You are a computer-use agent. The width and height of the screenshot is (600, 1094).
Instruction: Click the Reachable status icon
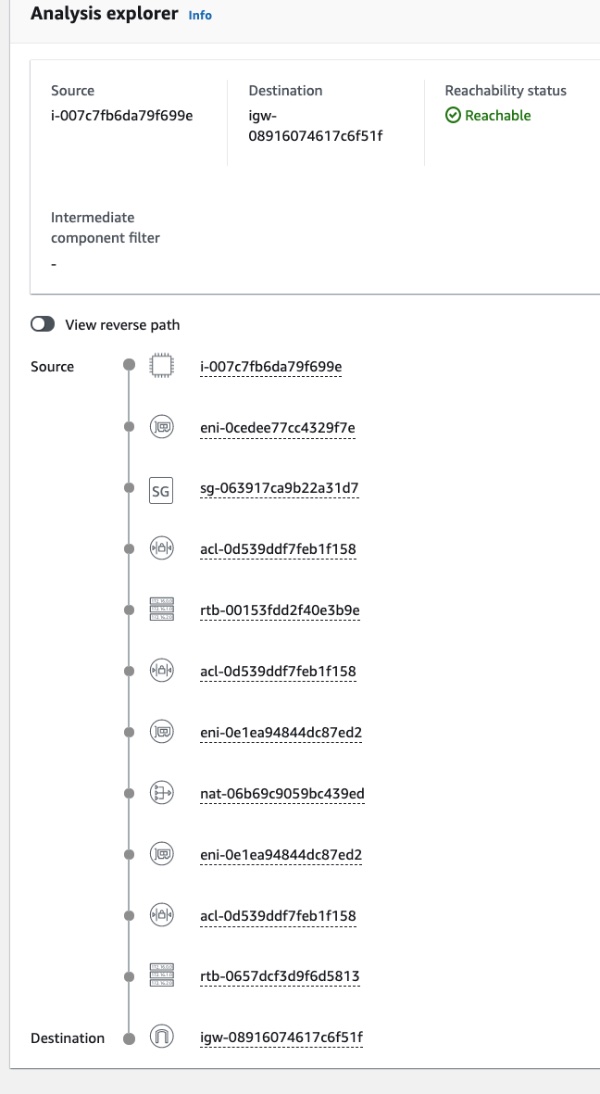[x=452, y=116]
